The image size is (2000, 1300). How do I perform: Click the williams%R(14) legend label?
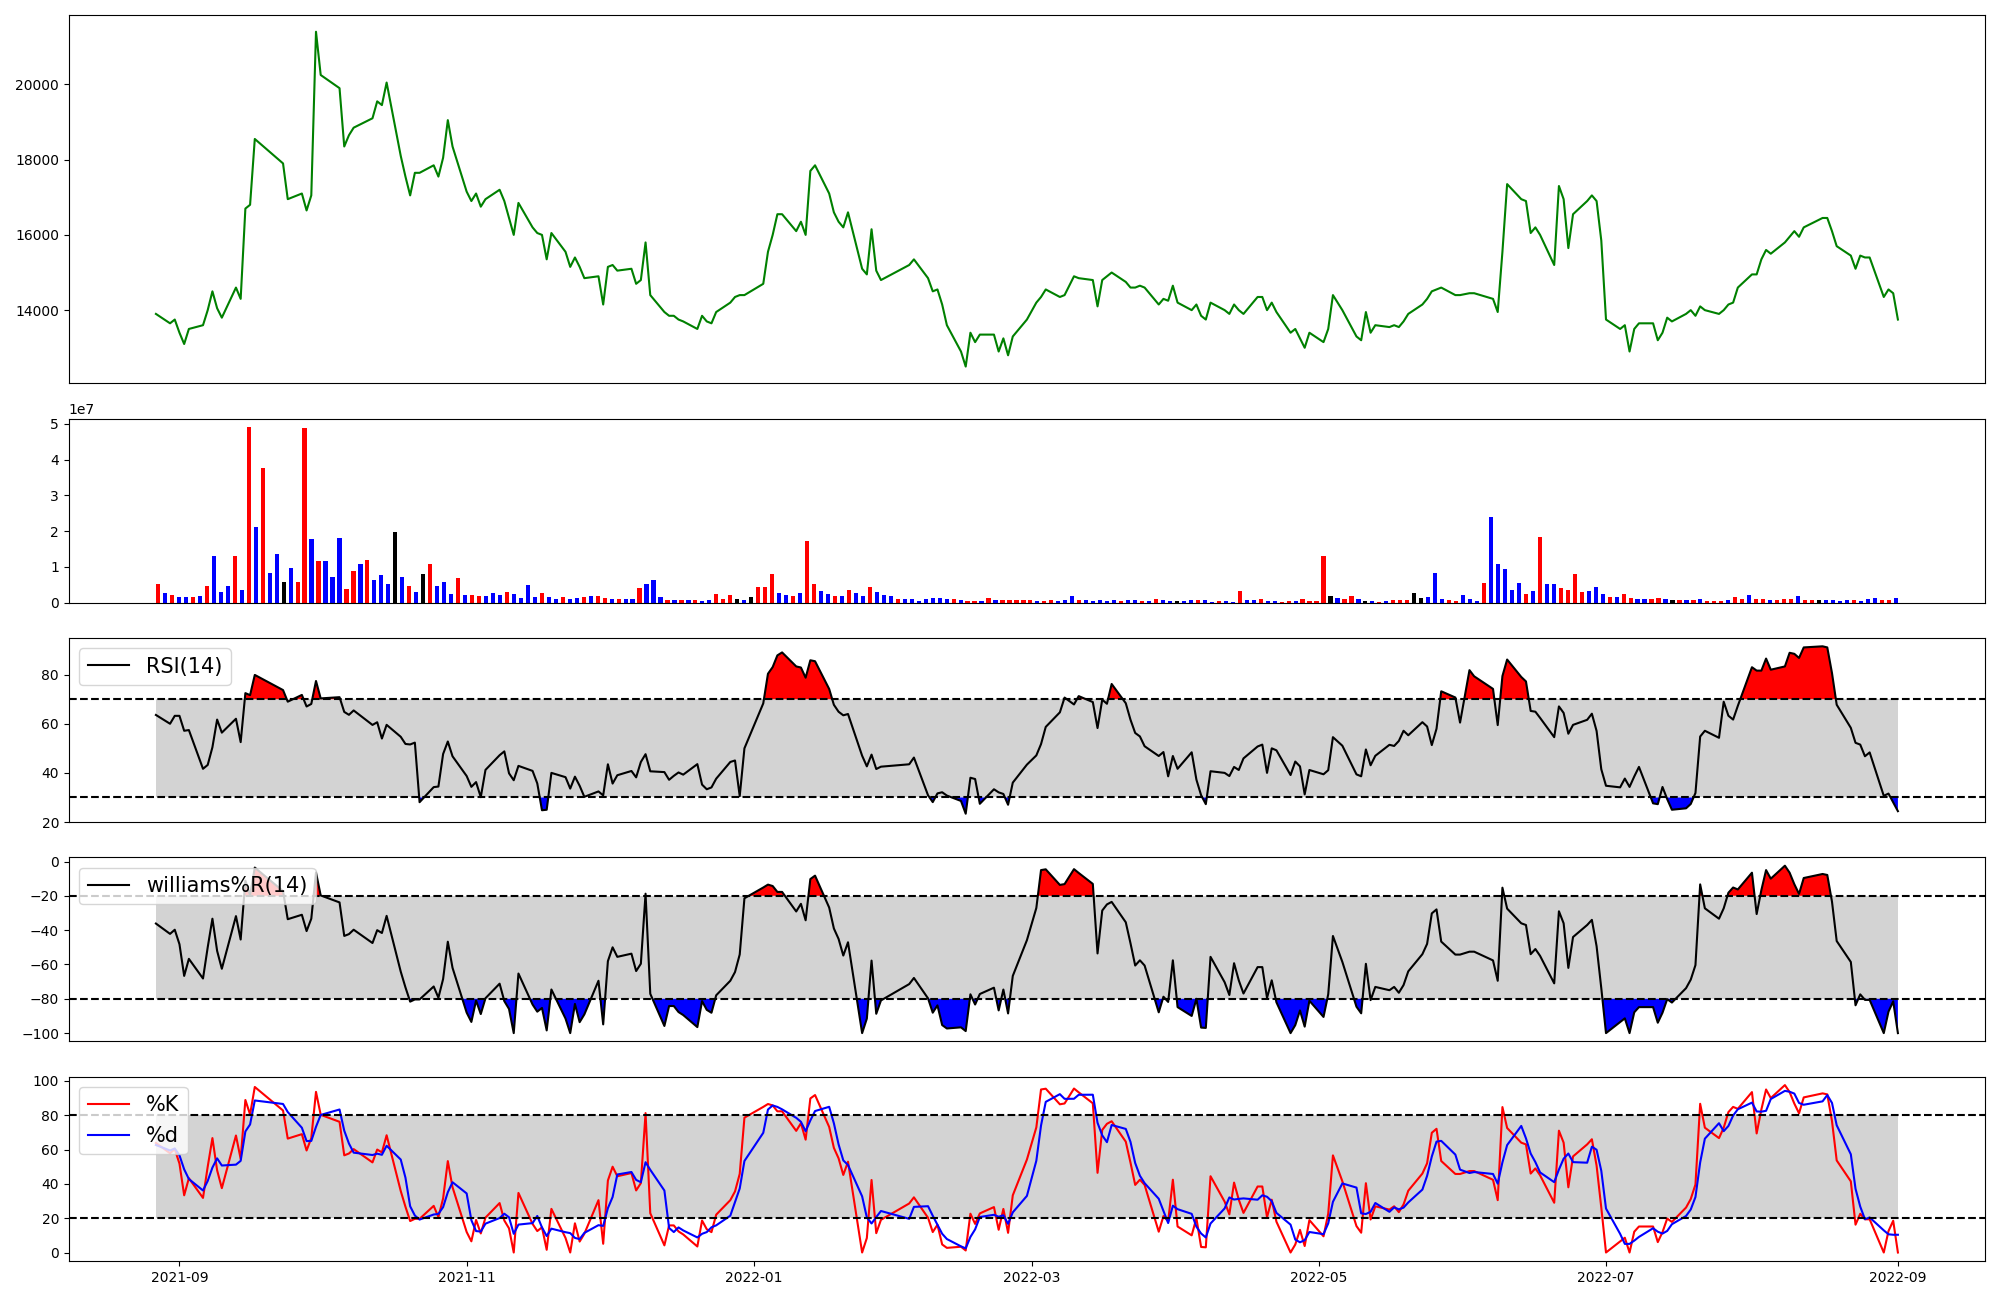click(x=227, y=885)
